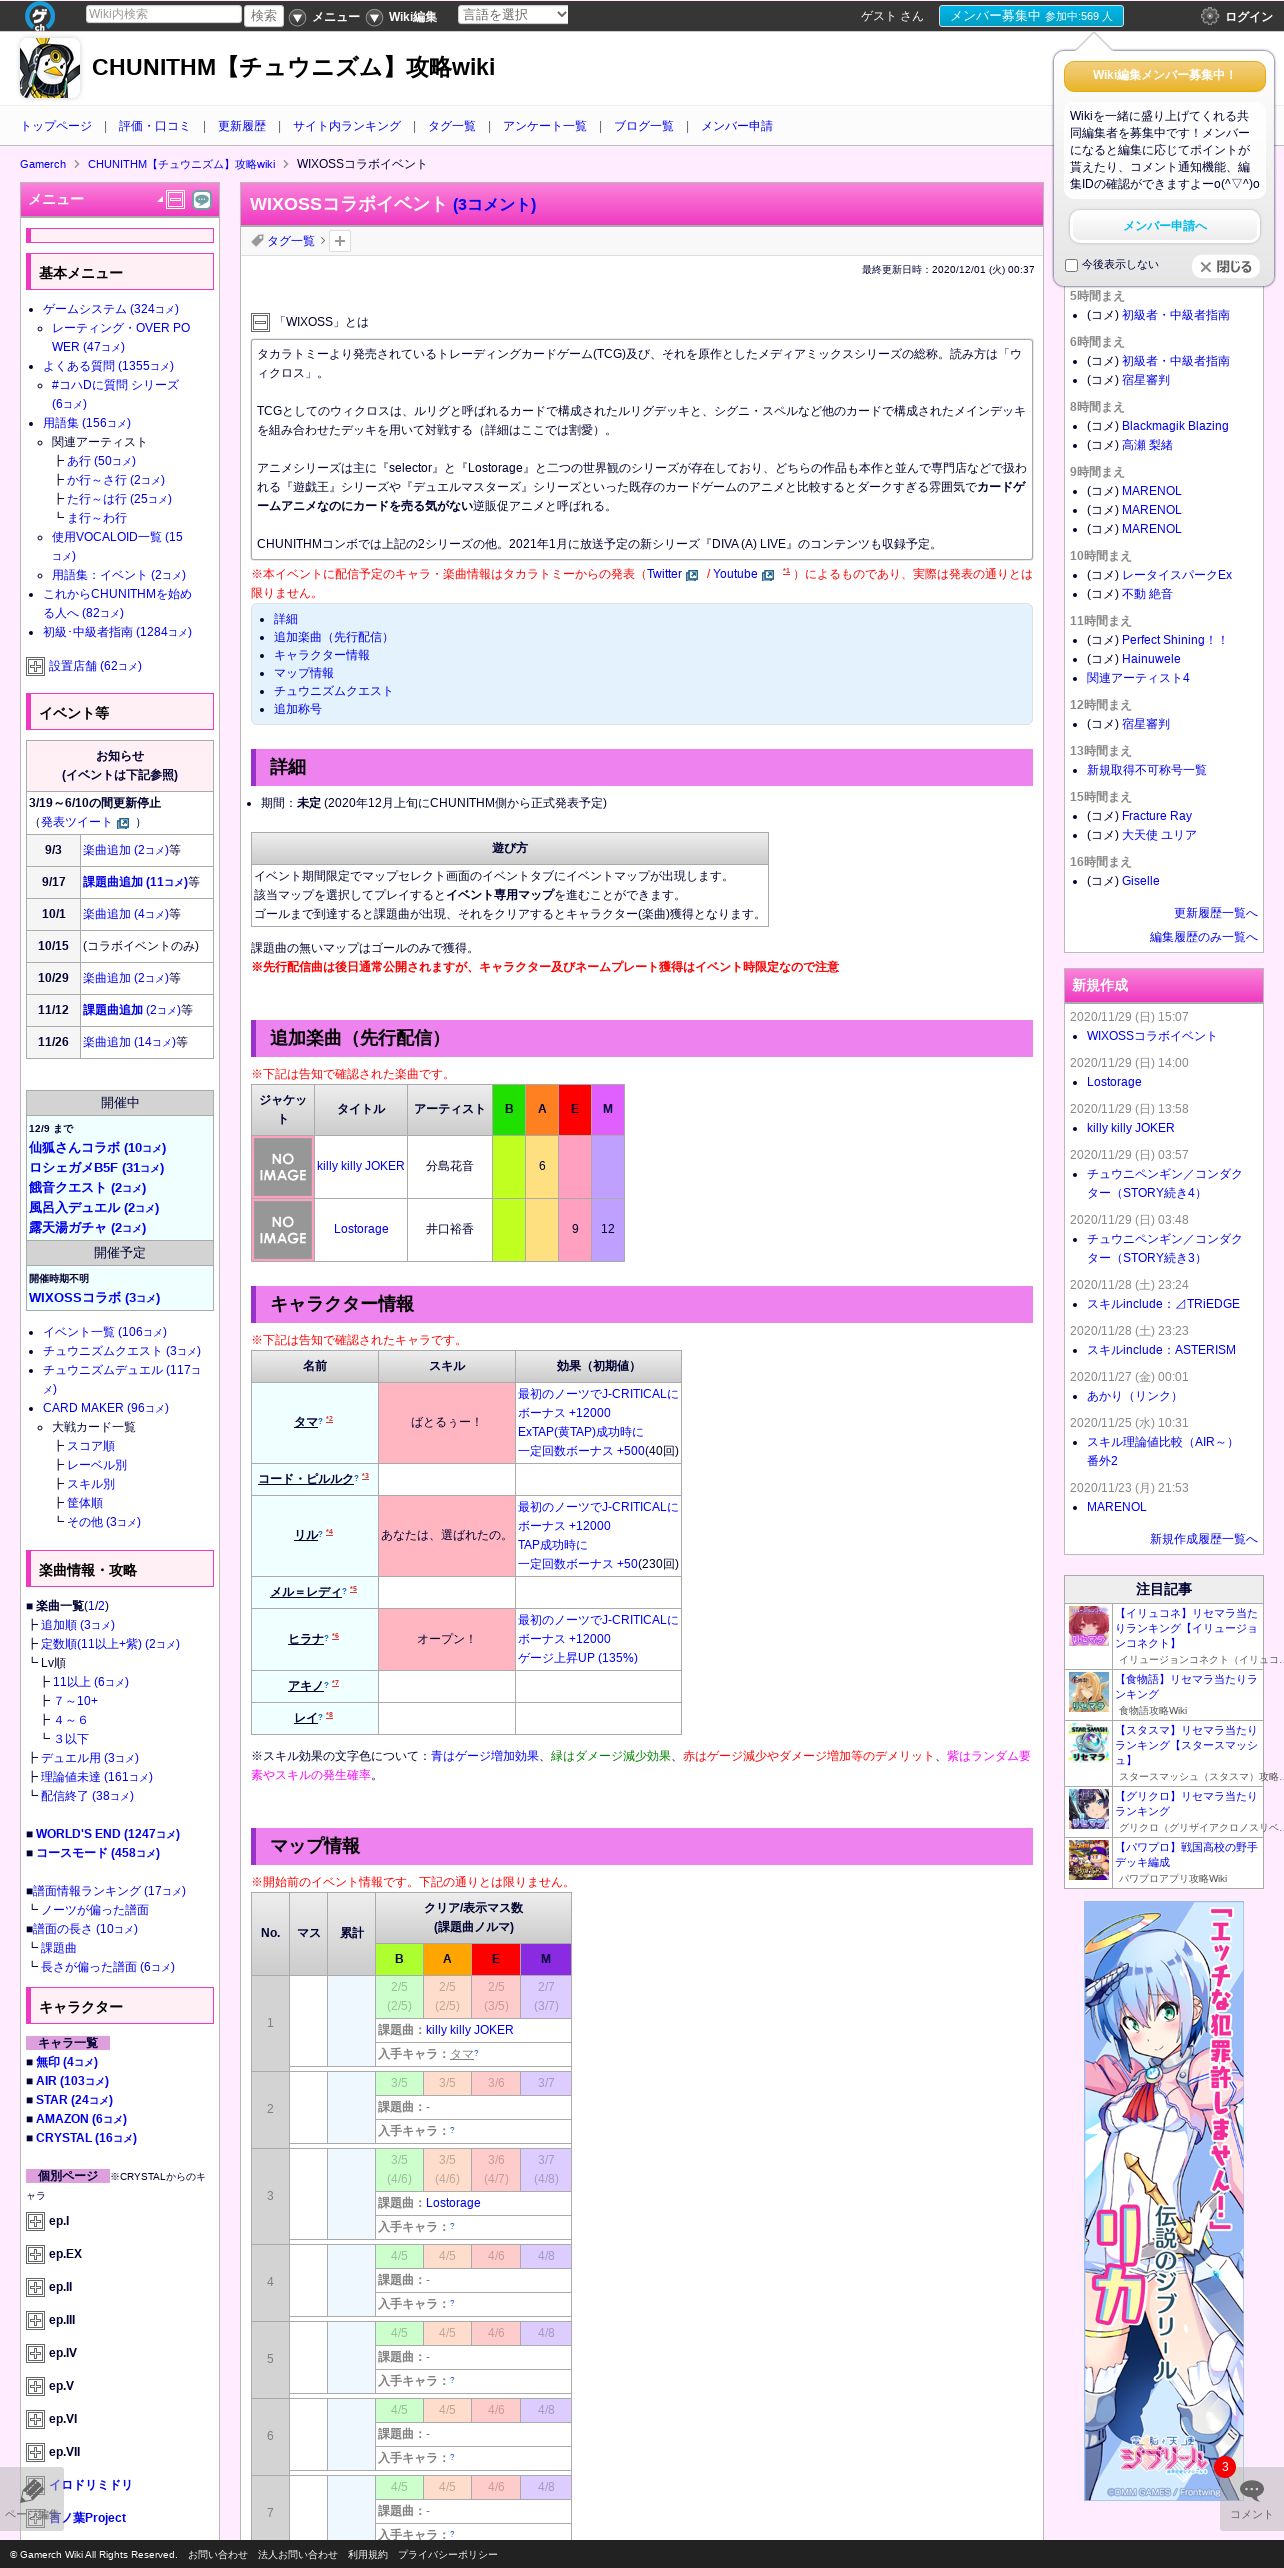Expand the 設置店舗 section
Screen dimensions: 1284x2568
pos(35,666)
